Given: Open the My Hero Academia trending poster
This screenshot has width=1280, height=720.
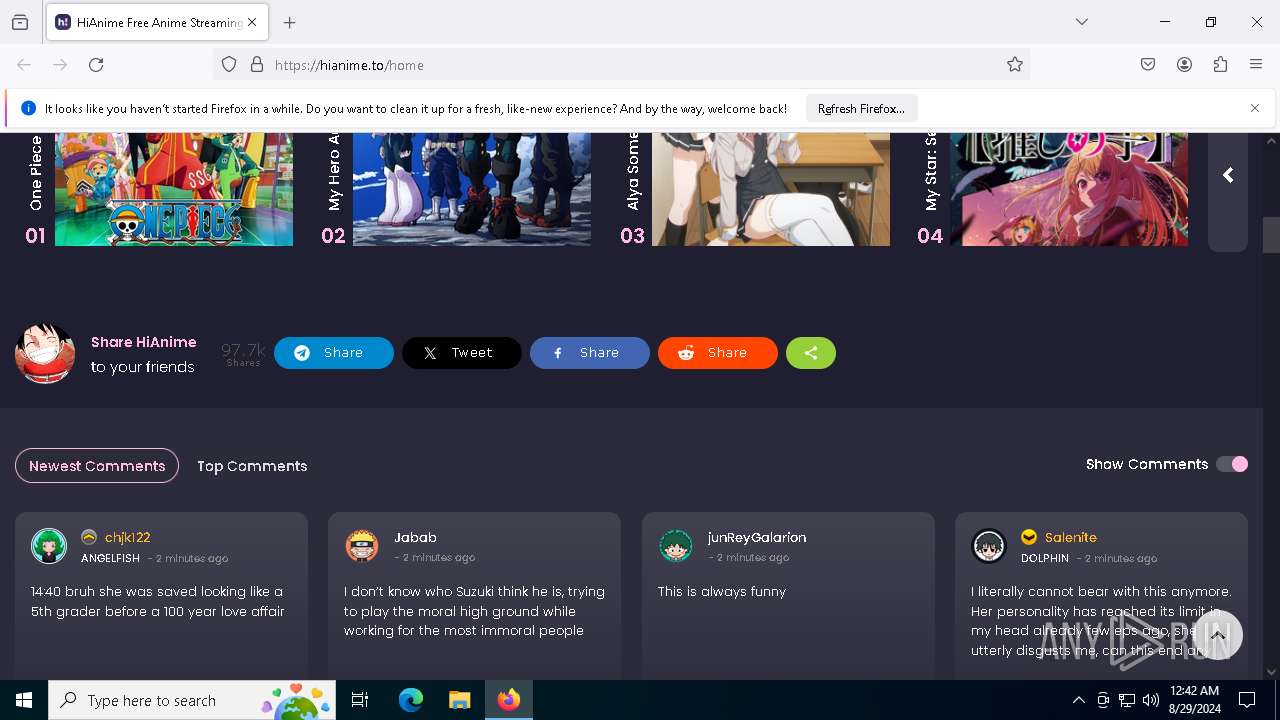Looking at the screenshot, I should click(472, 189).
